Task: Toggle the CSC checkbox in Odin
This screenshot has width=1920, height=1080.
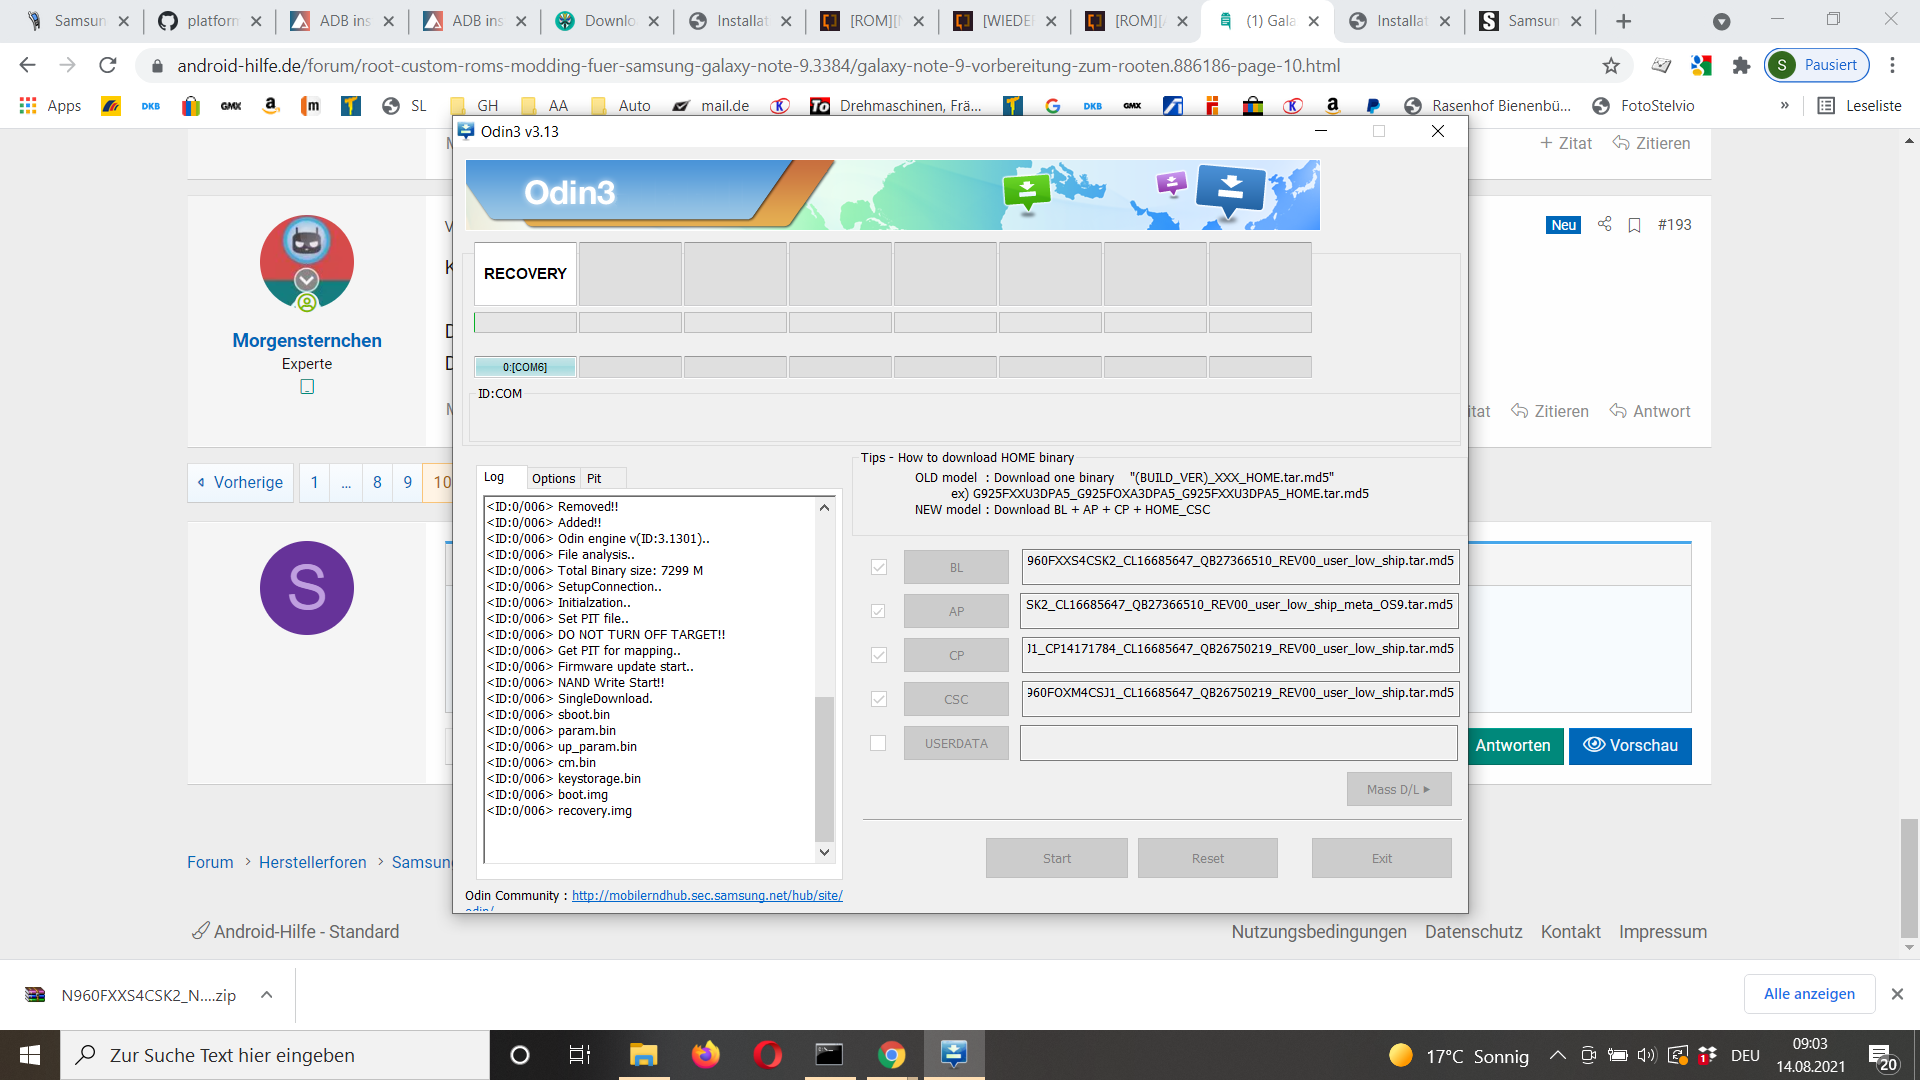Action: click(x=878, y=699)
